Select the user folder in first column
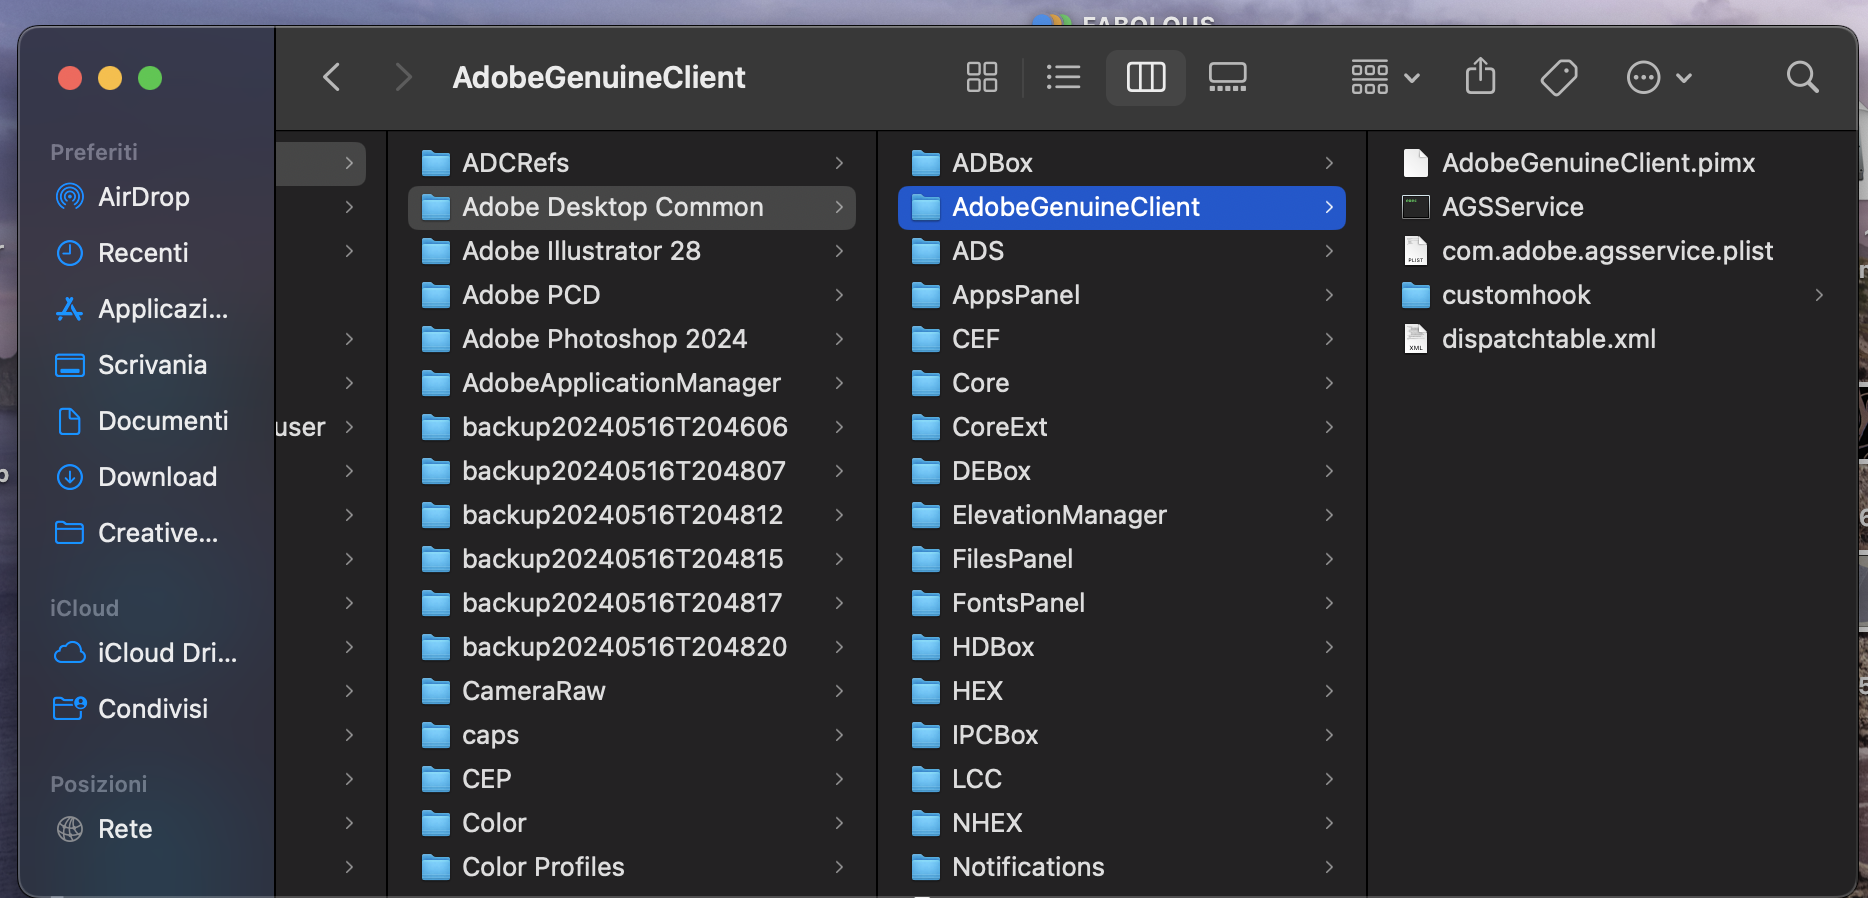 pos(321,427)
